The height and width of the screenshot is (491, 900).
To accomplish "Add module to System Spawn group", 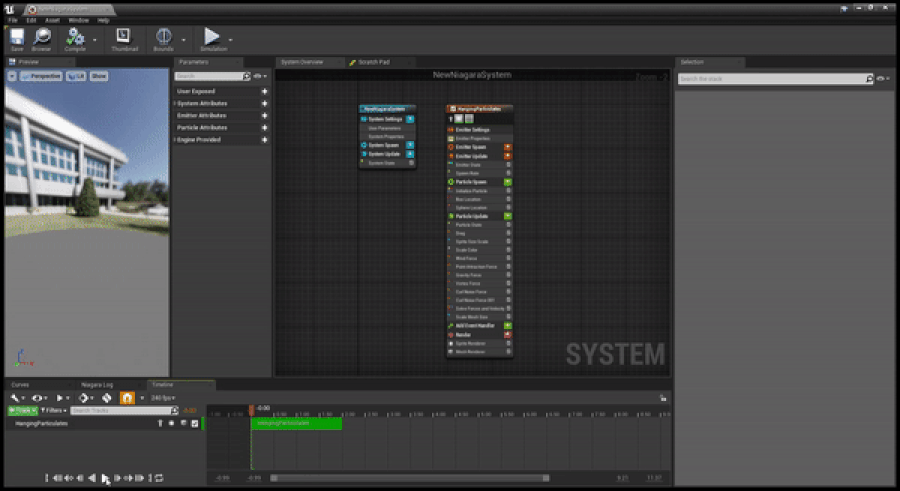I will [x=410, y=145].
